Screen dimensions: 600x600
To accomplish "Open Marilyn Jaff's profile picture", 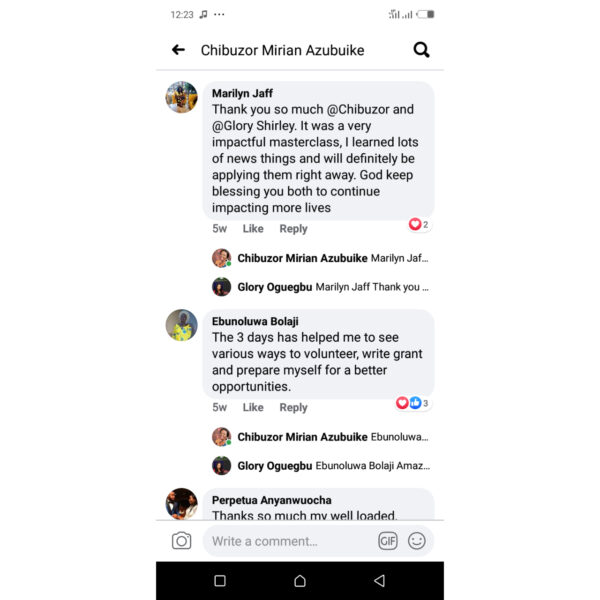I will pyautogui.click(x=181, y=97).
